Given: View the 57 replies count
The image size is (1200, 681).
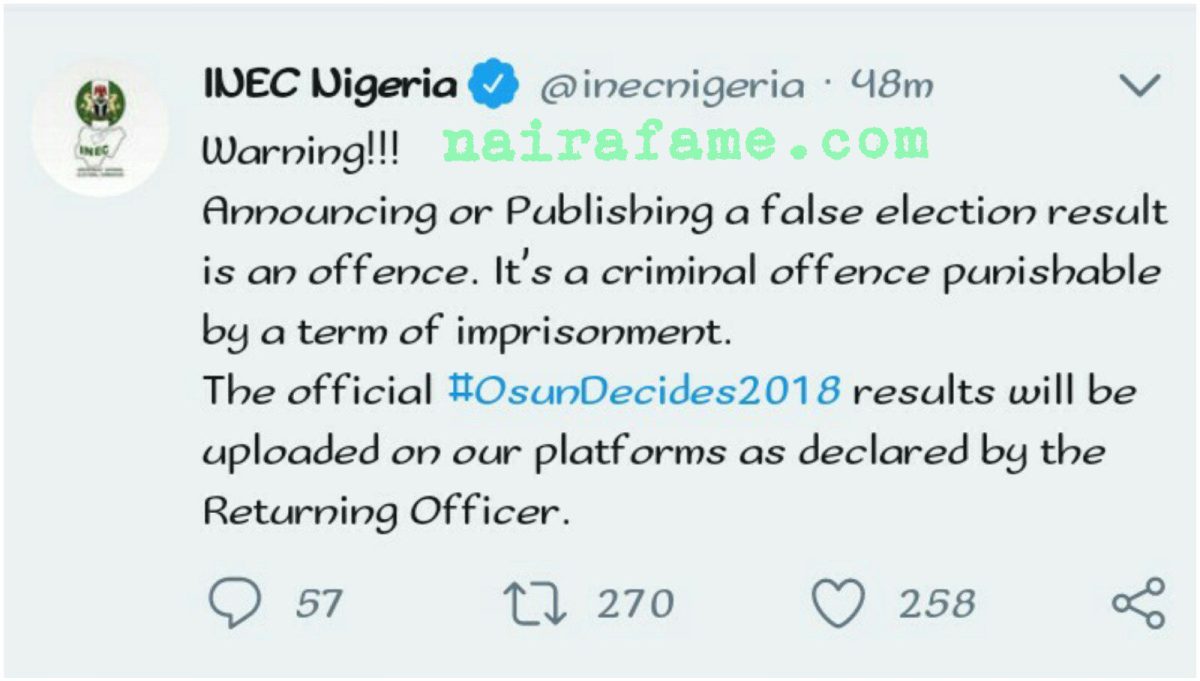Looking at the screenshot, I should pos(319,604).
